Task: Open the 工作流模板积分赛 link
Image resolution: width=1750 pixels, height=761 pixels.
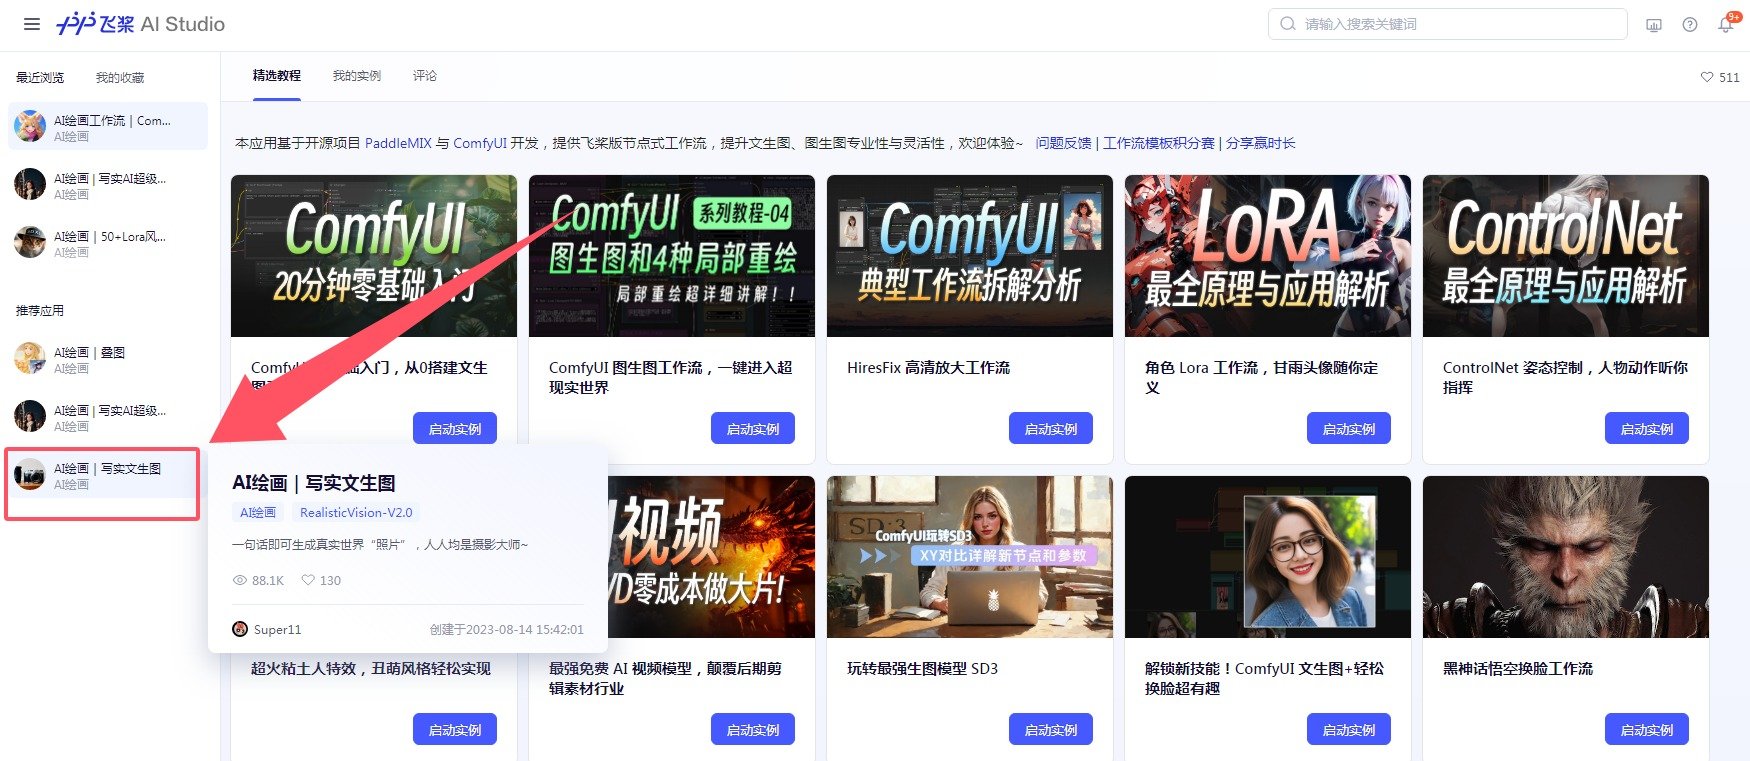Action: point(1159,143)
